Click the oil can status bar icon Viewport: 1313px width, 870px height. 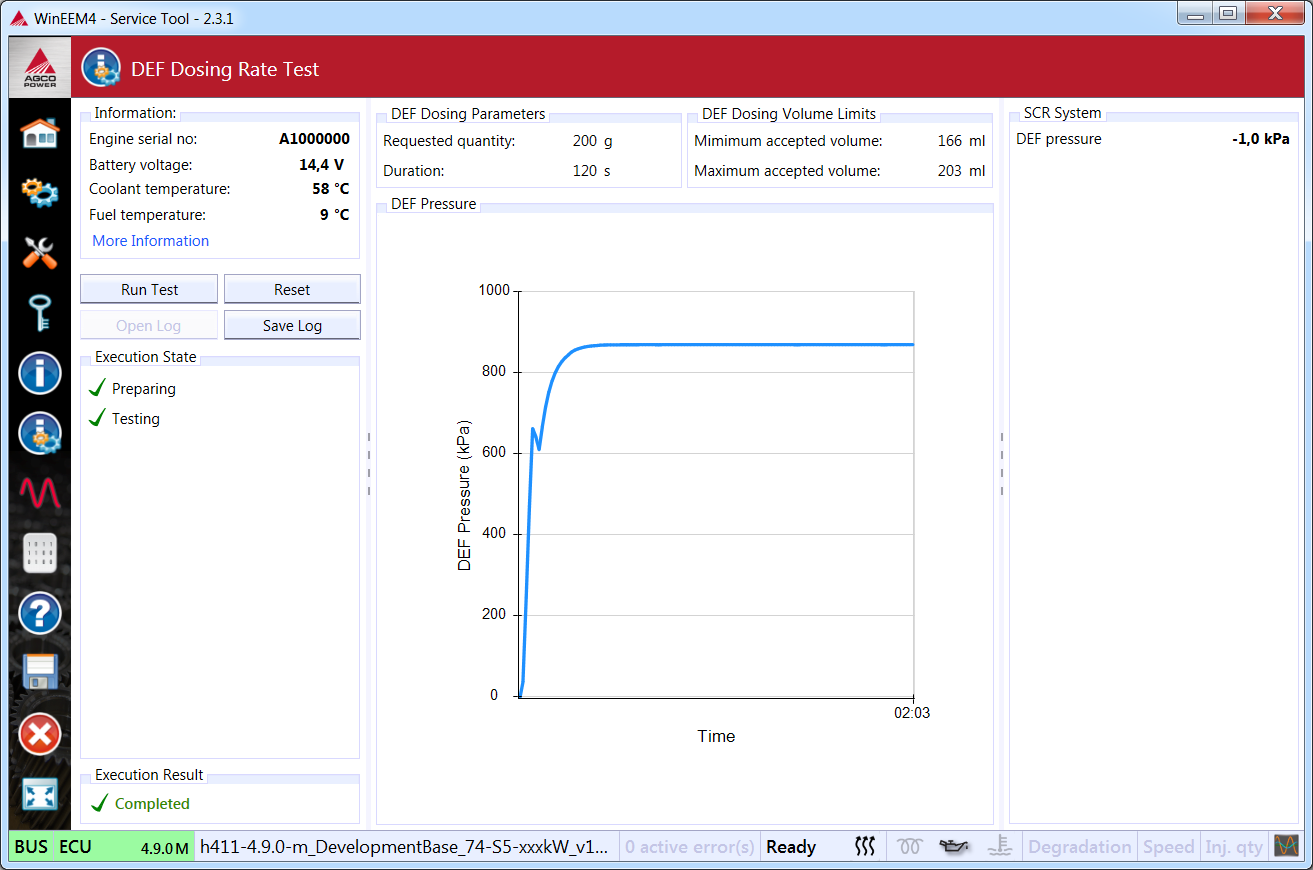pos(953,847)
